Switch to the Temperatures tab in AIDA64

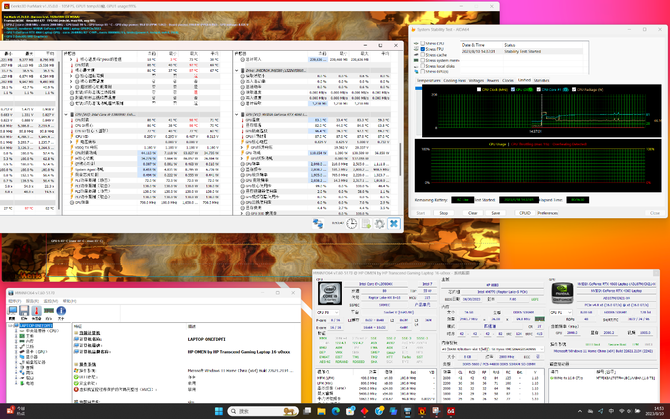point(428,80)
